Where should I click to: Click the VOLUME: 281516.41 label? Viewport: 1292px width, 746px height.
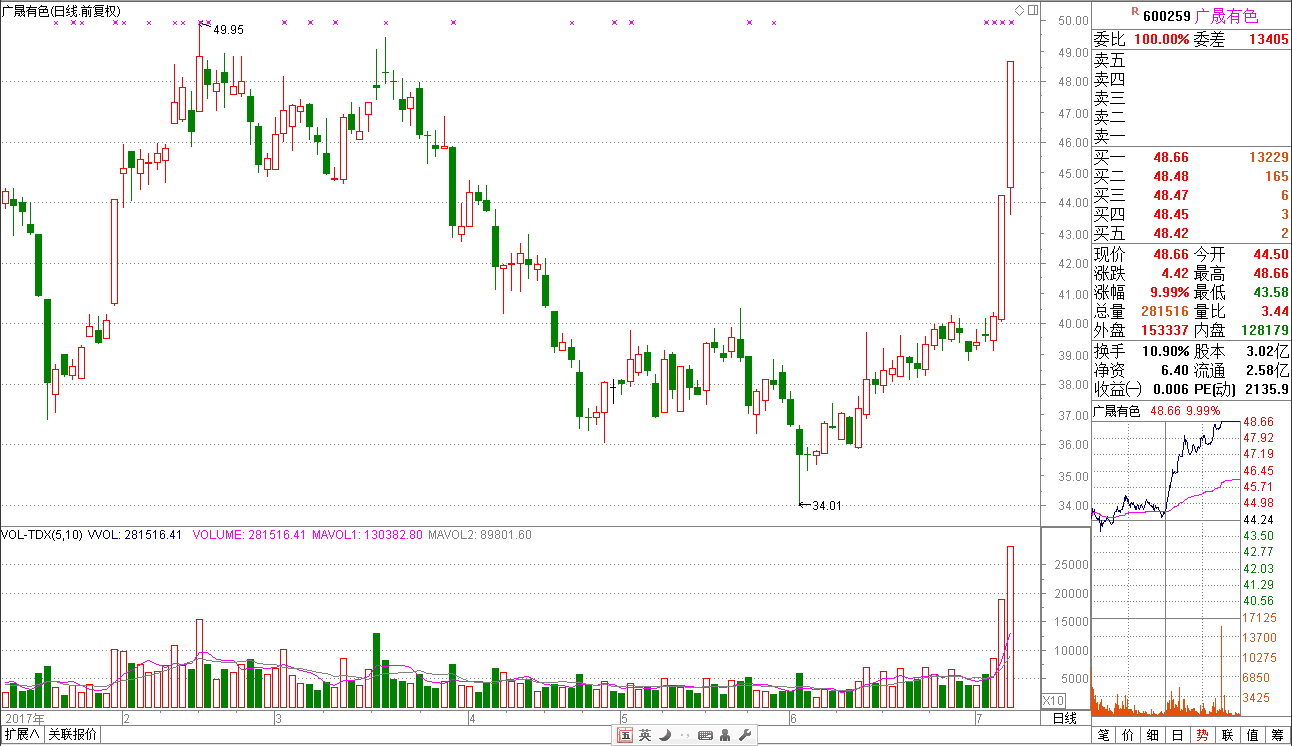click(249, 535)
